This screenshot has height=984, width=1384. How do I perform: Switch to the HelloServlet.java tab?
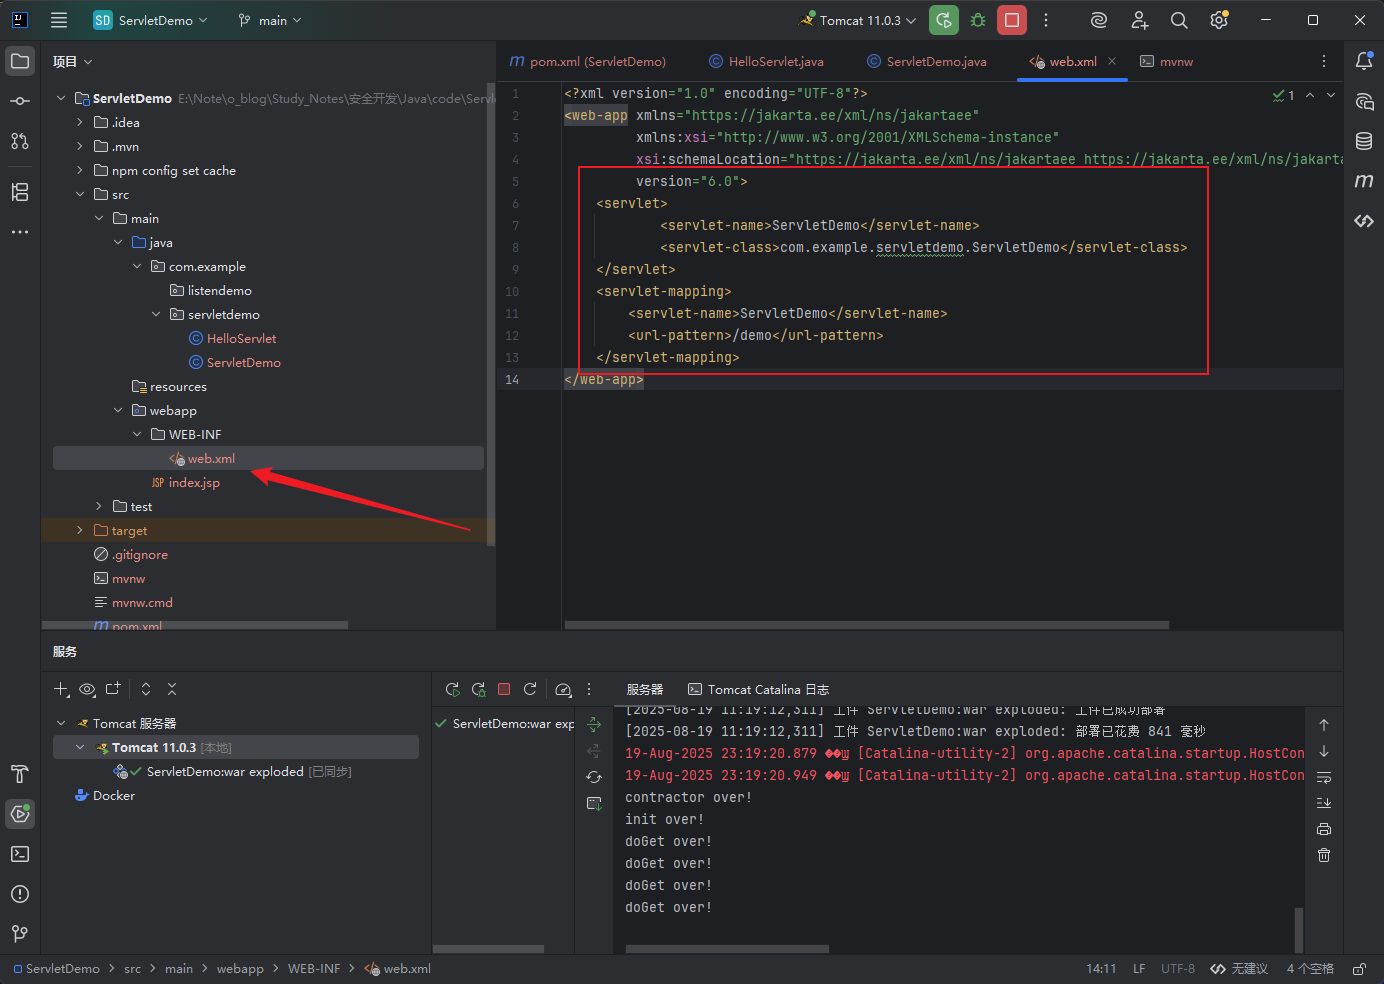[x=766, y=61]
